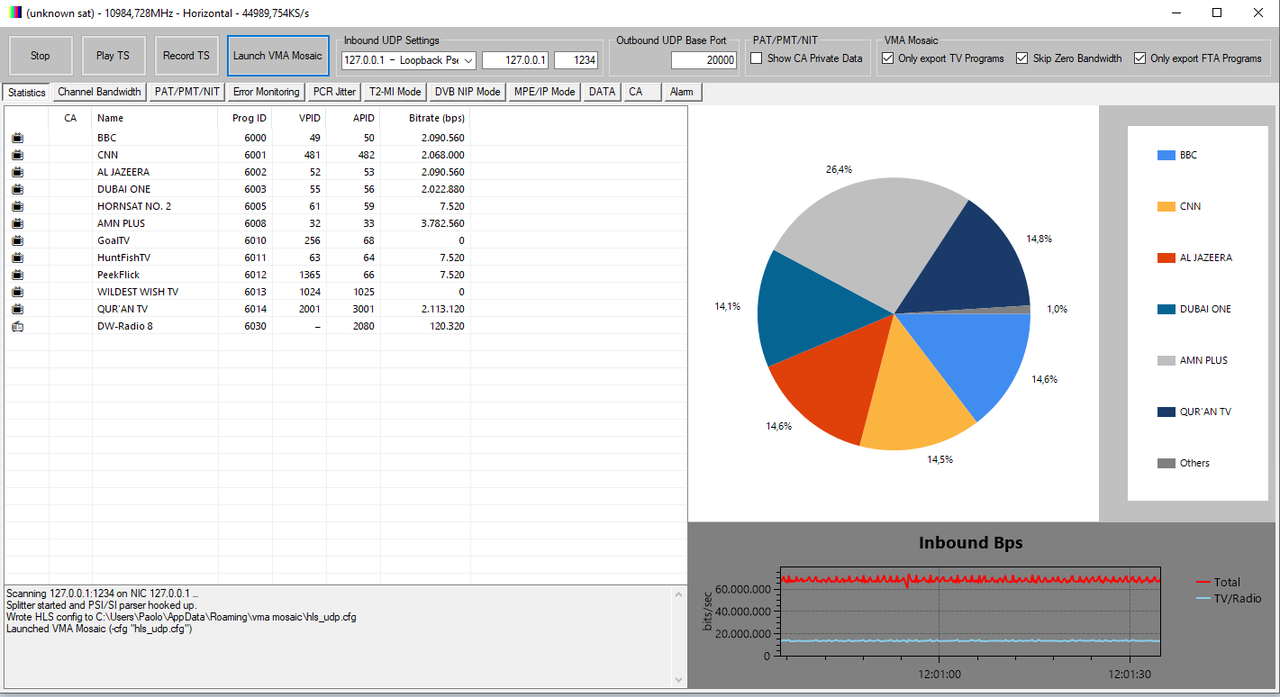The image size is (1280, 697).
Task: Click the radio icon beside DW-Radio 8
Action: [17, 326]
